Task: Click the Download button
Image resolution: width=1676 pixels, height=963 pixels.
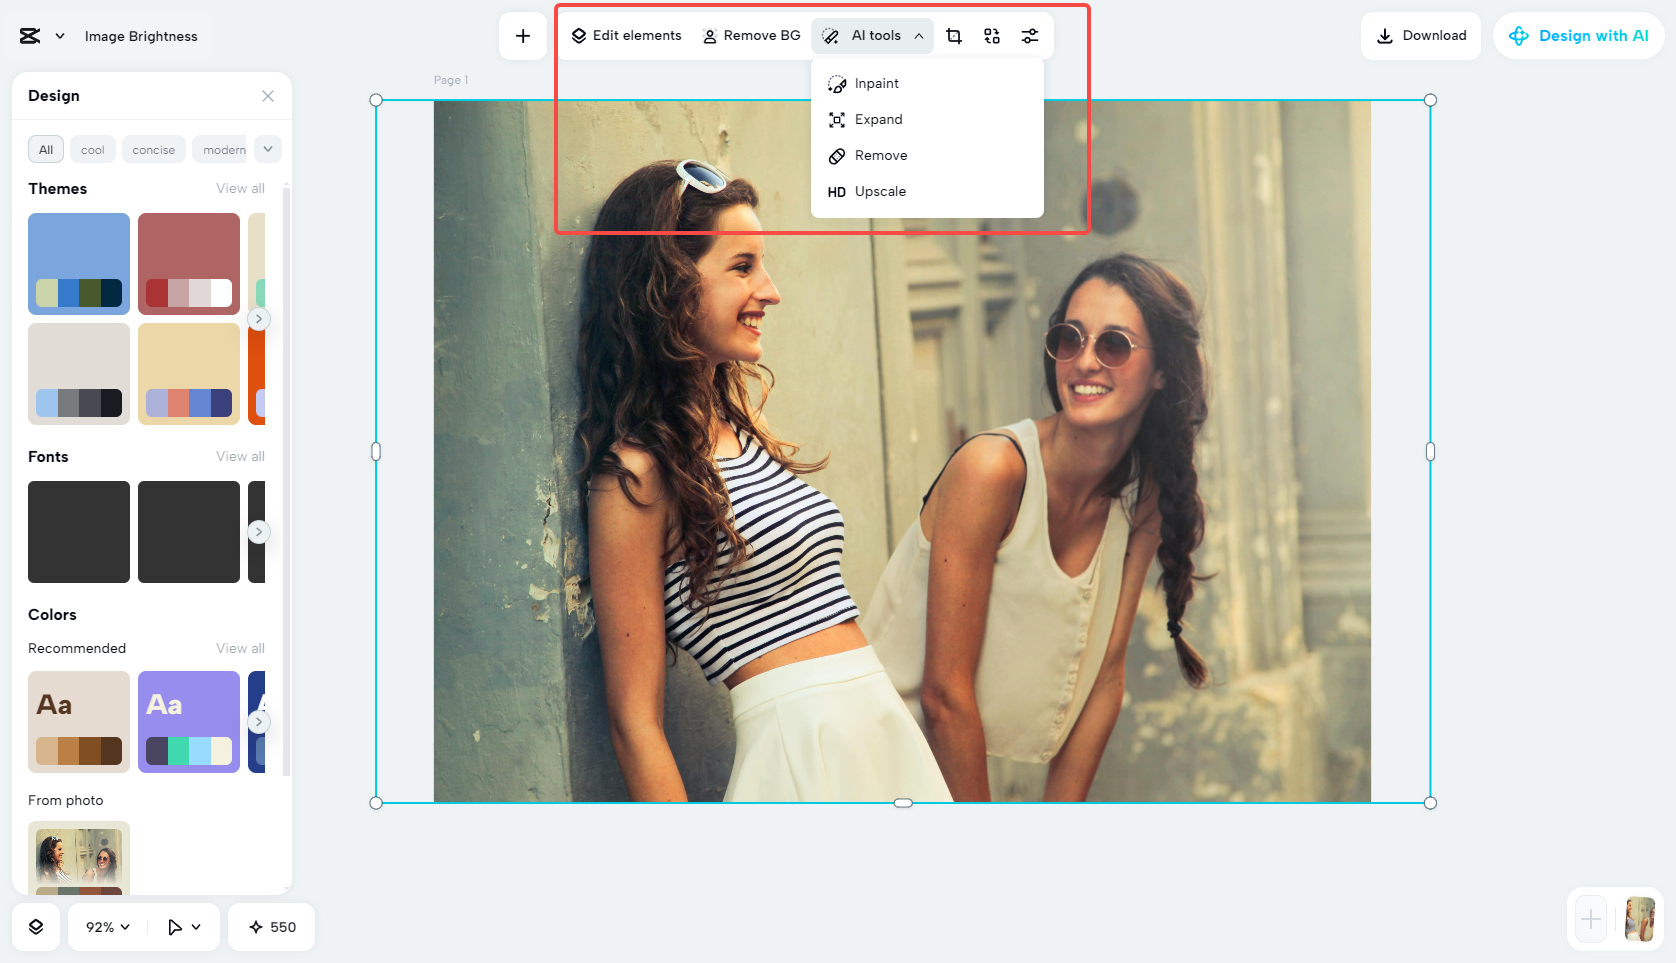Action: point(1421,36)
